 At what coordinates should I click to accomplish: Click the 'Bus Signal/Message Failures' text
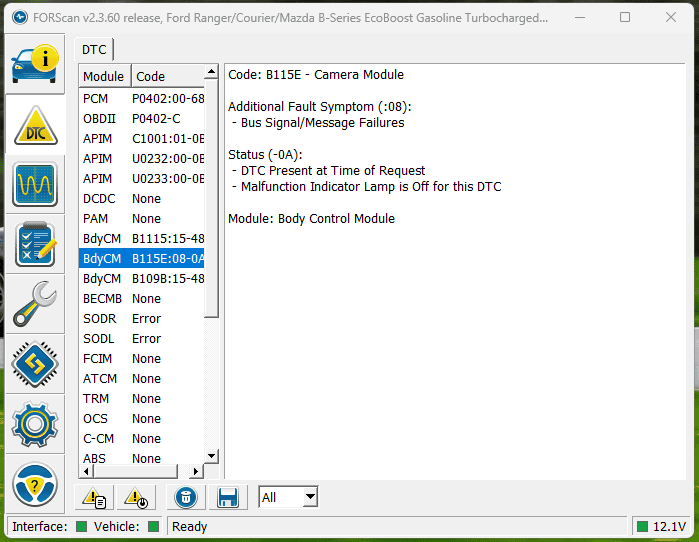point(323,123)
